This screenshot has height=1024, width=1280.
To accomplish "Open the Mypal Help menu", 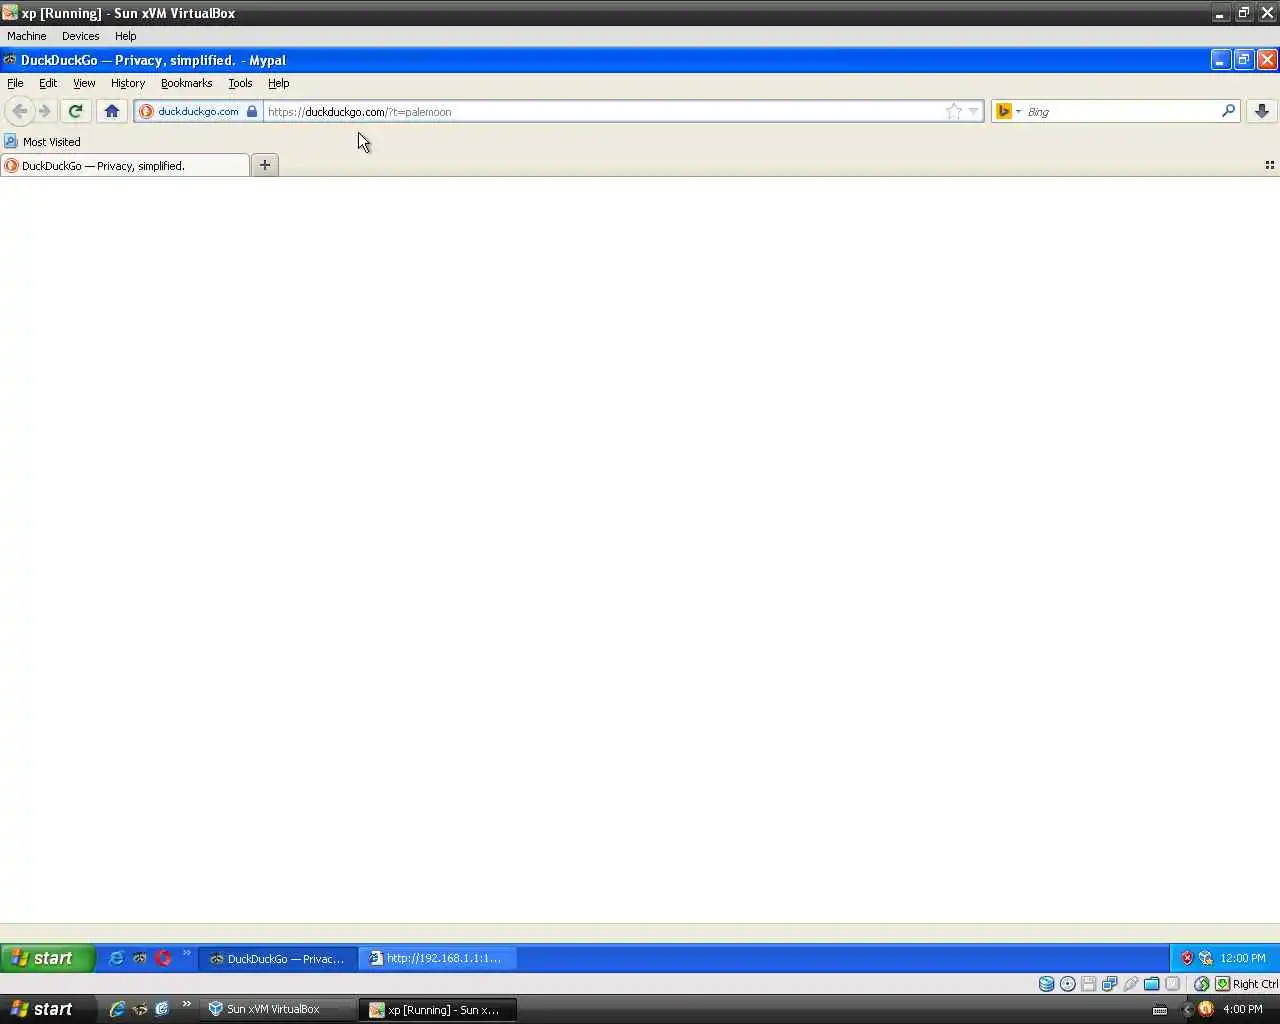I will click(278, 83).
